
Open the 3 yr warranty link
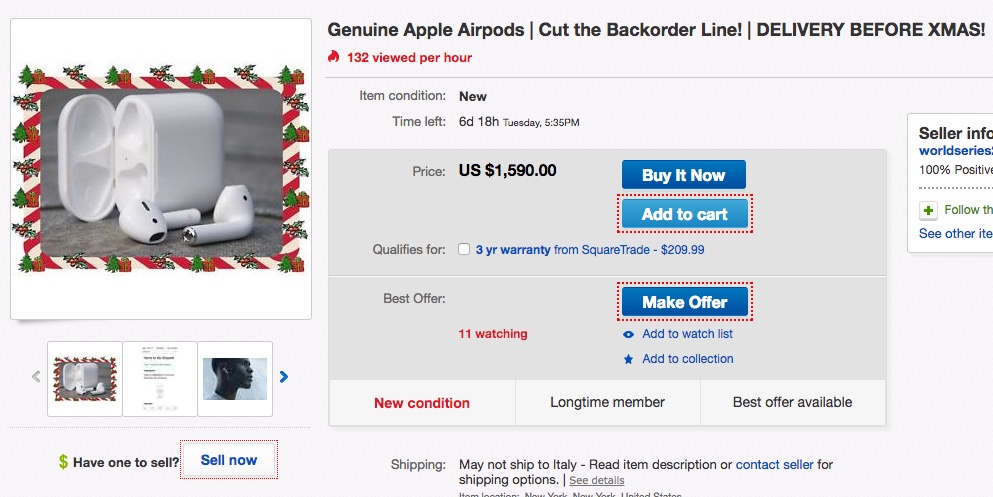[x=513, y=249]
